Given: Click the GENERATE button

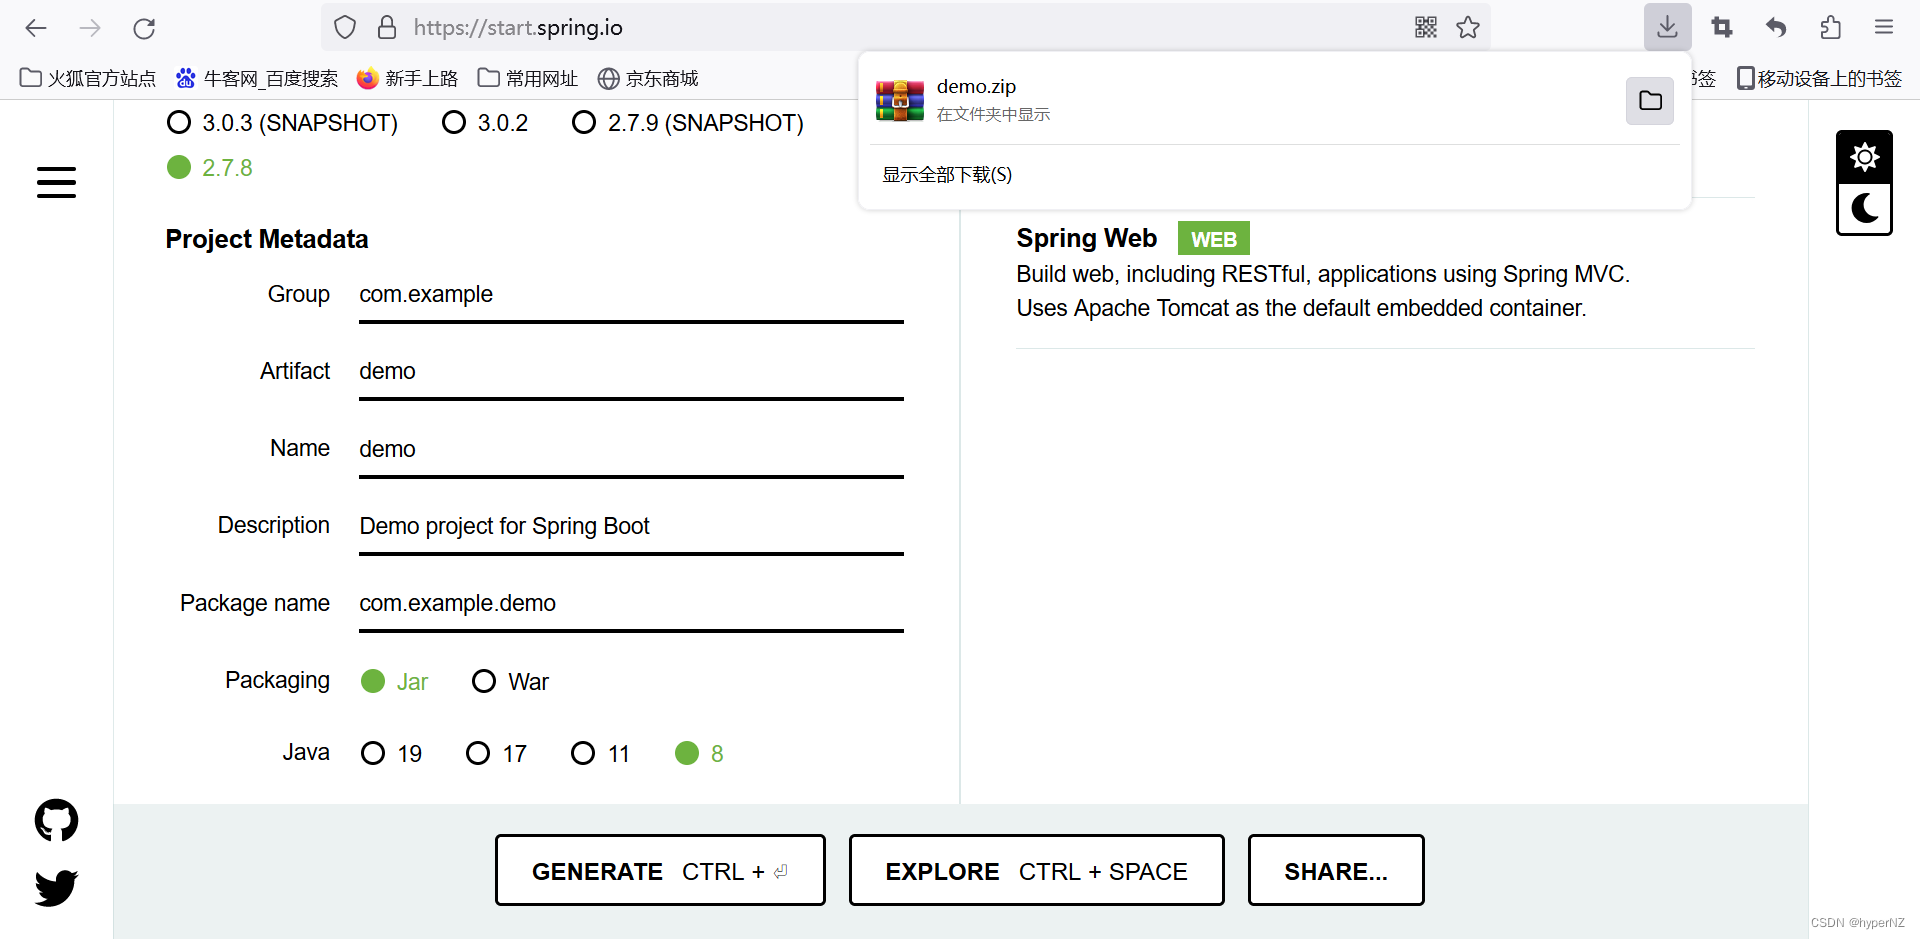Looking at the screenshot, I should pyautogui.click(x=660, y=870).
